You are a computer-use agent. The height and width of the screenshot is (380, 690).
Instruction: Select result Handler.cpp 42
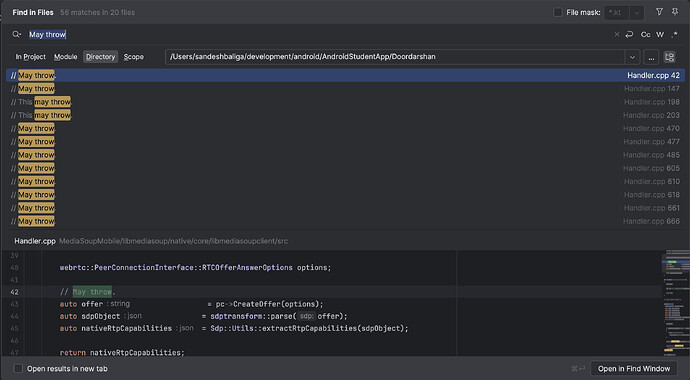[345, 75]
